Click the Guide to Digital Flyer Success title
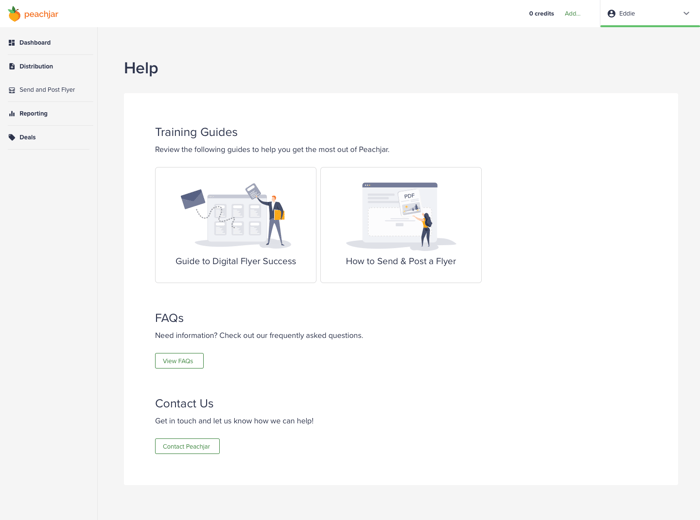Screen dimensions: 700x520 pos(236,261)
